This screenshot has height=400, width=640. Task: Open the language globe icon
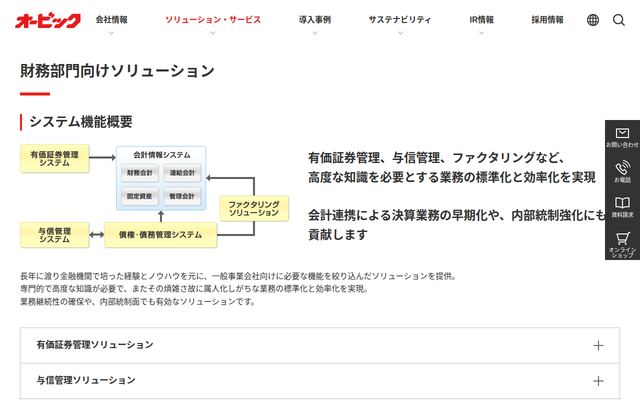593,20
